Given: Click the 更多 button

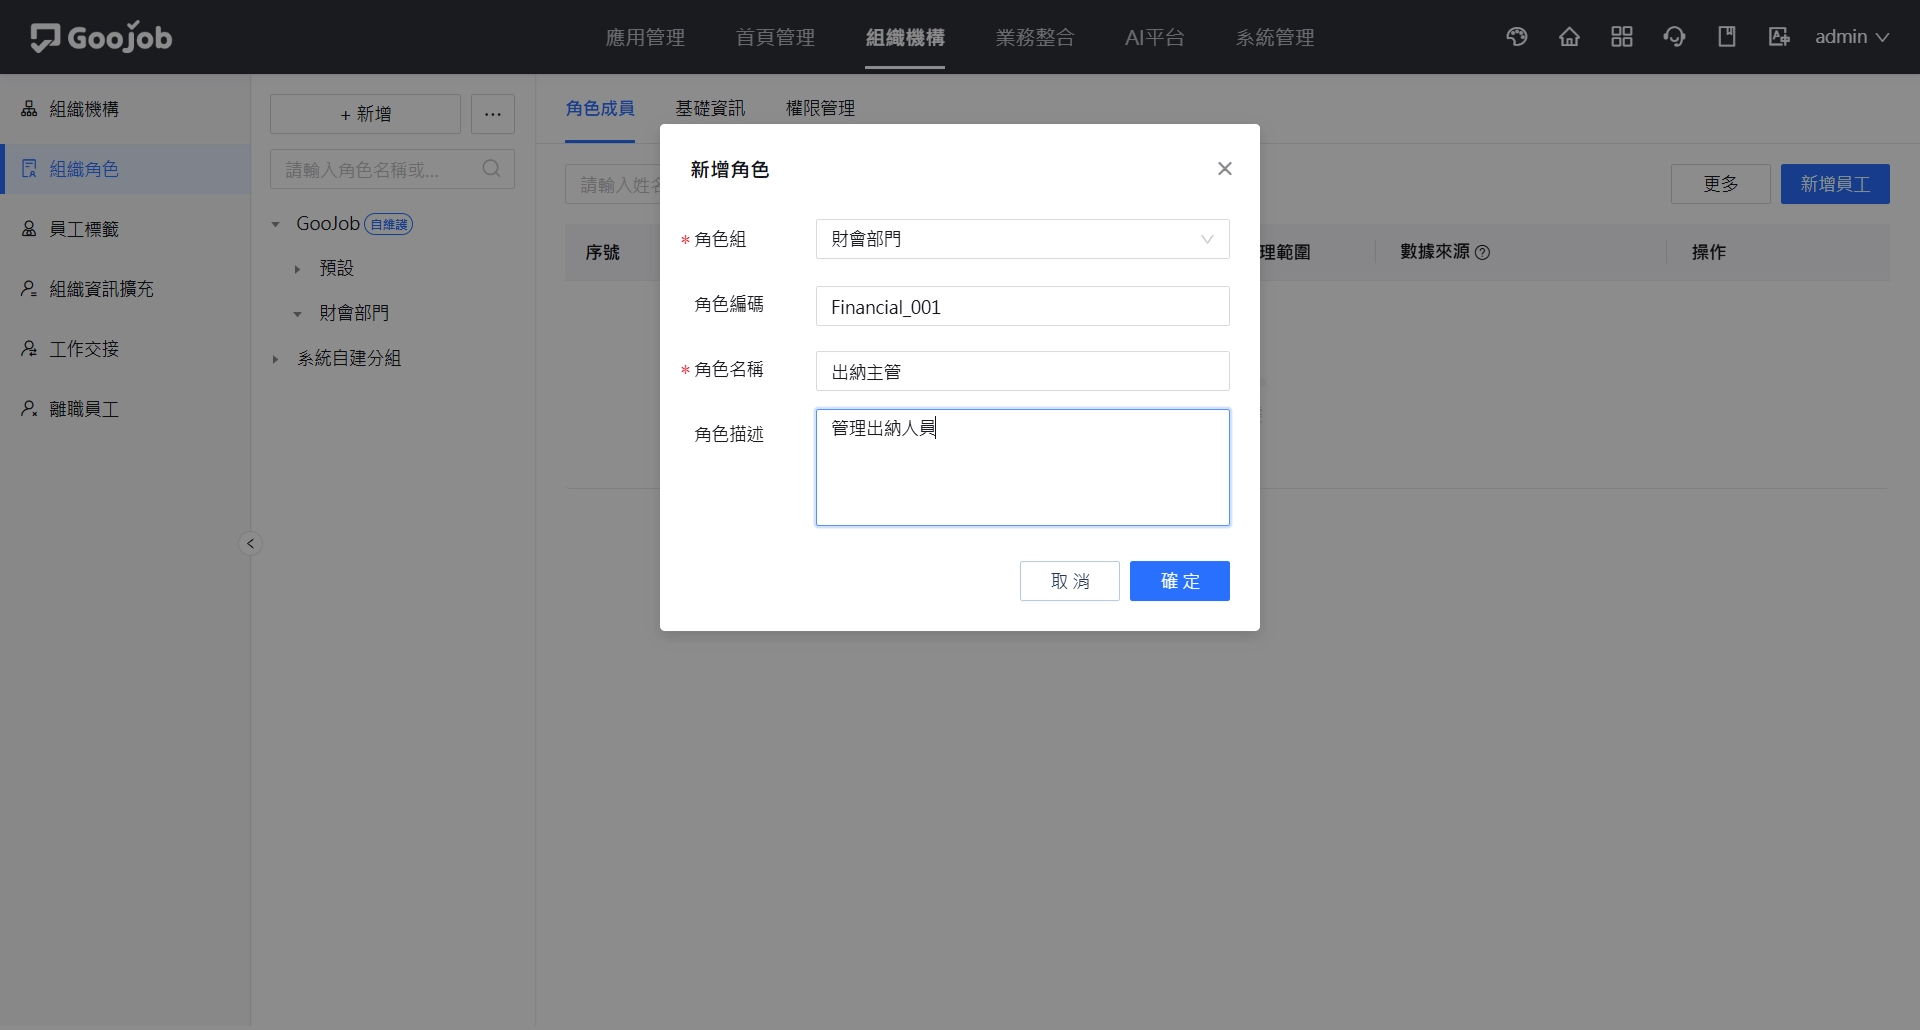Looking at the screenshot, I should (1721, 184).
